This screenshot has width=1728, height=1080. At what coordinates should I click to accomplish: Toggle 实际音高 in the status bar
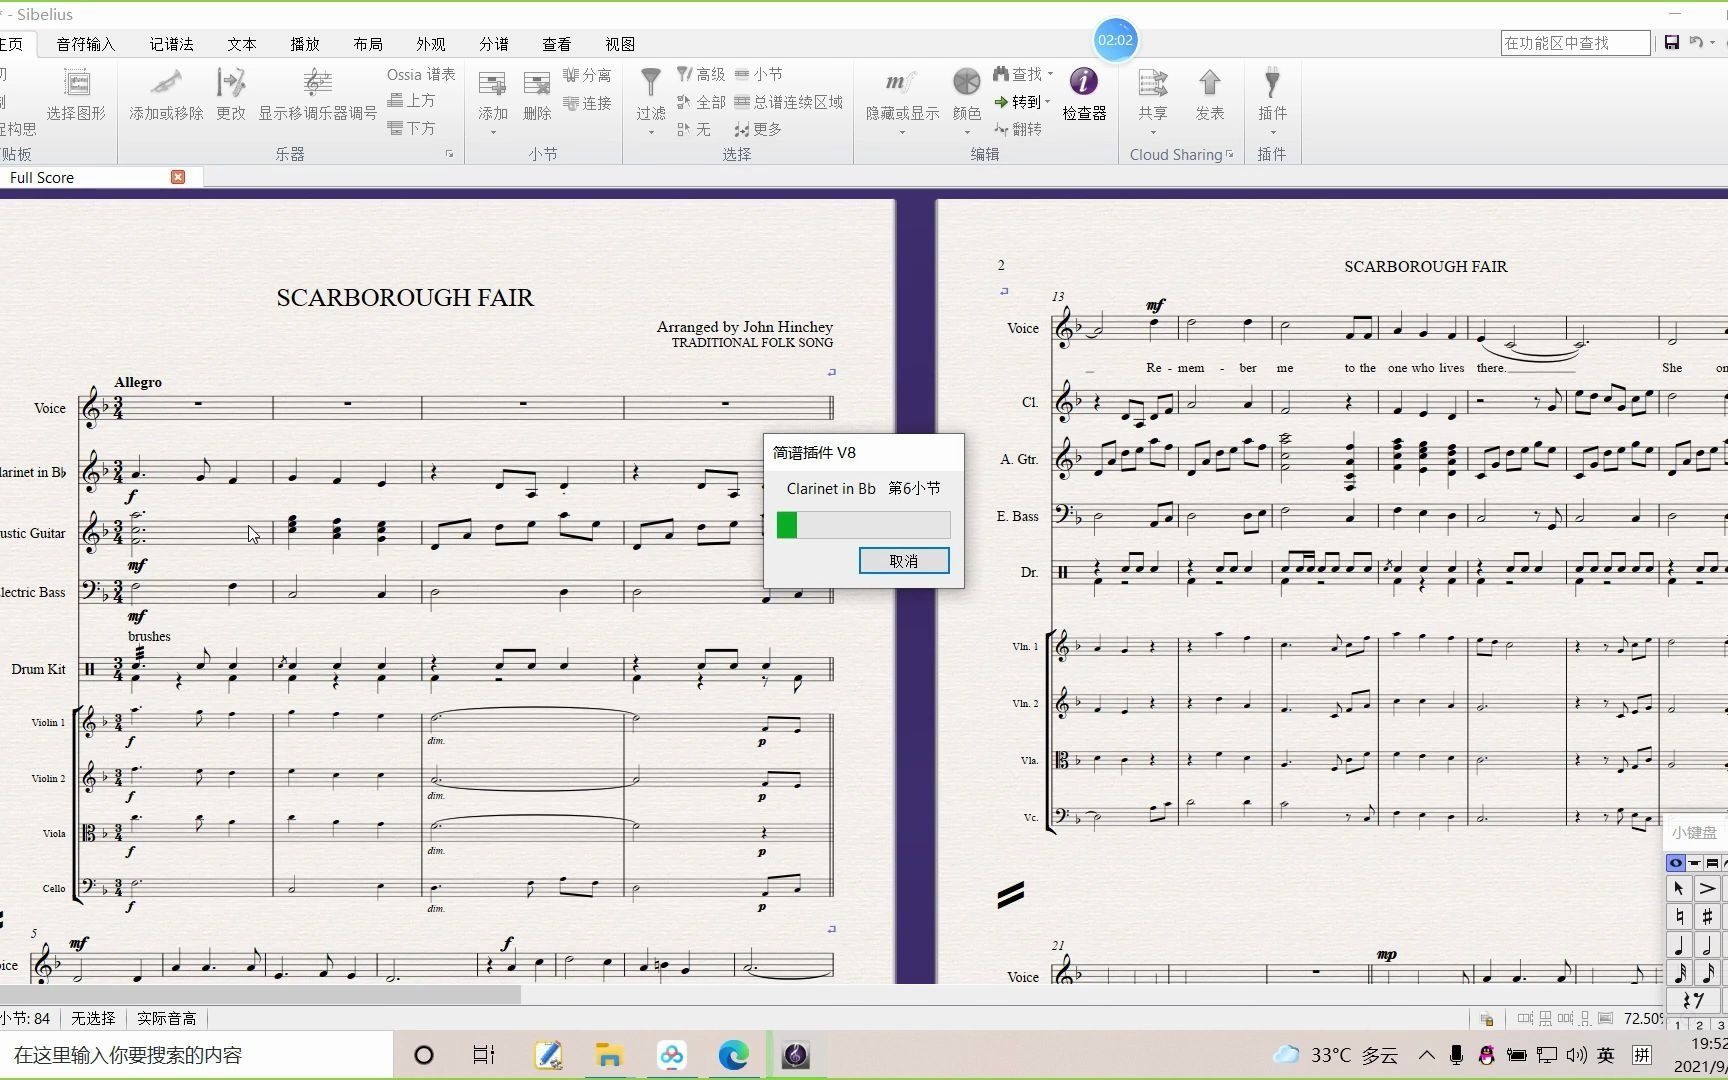pyautogui.click(x=166, y=1018)
